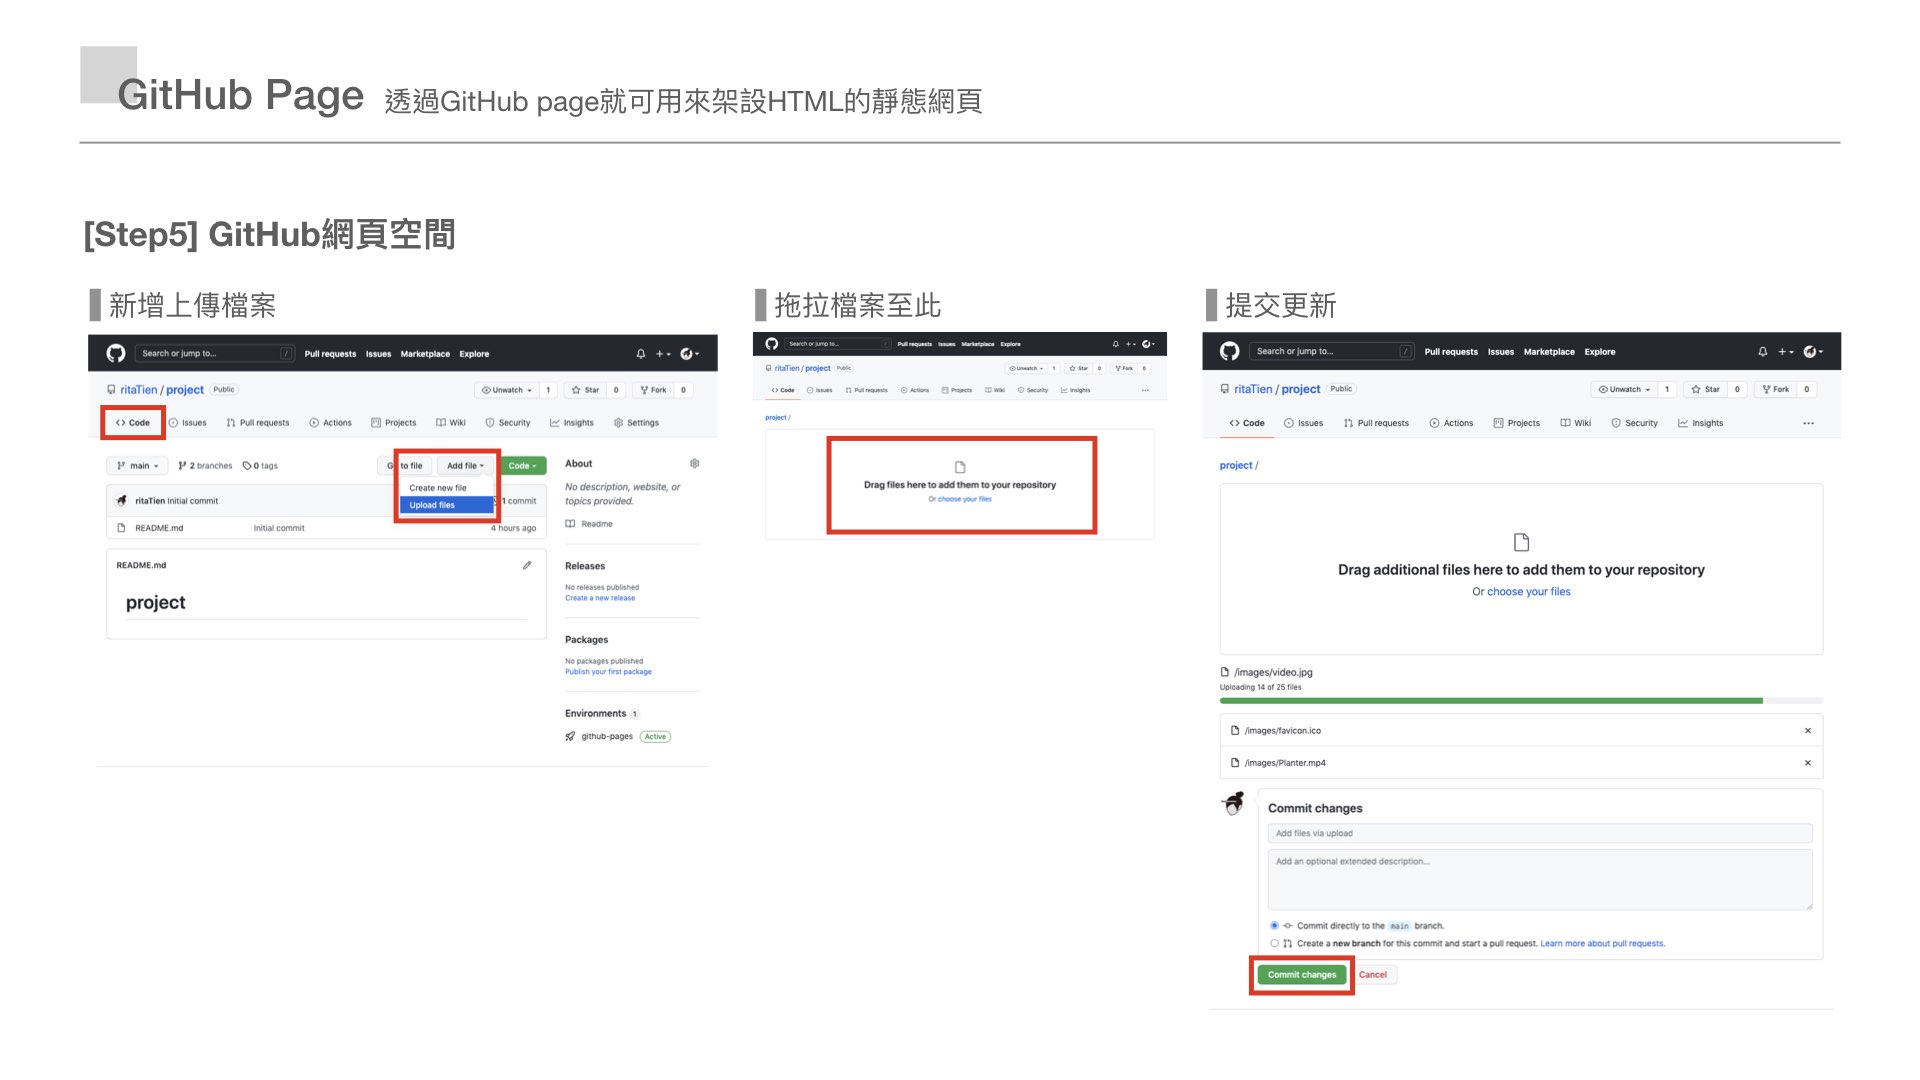Viewport: 1920px width, 1080px height.
Task: Click the green upload progress bar
Action: point(1490,701)
